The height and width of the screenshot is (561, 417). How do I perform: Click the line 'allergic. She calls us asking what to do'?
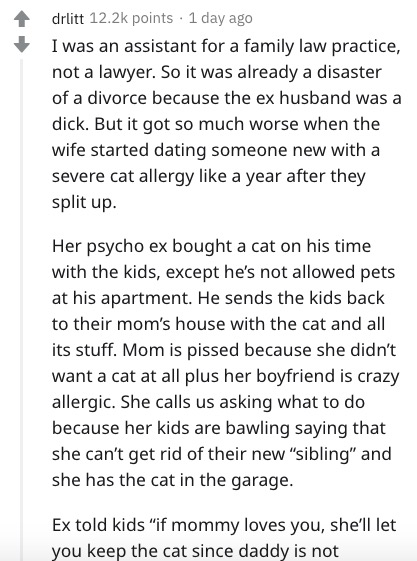click(x=208, y=402)
